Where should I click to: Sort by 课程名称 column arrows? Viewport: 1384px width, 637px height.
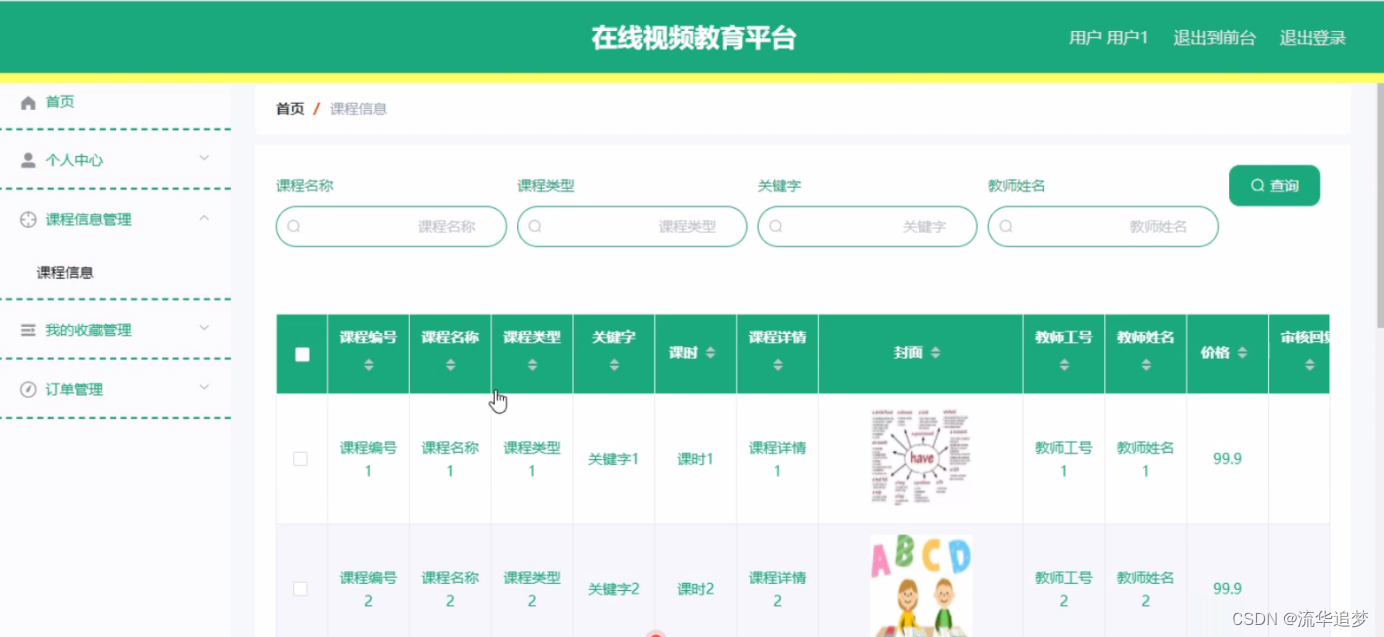tap(450, 366)
